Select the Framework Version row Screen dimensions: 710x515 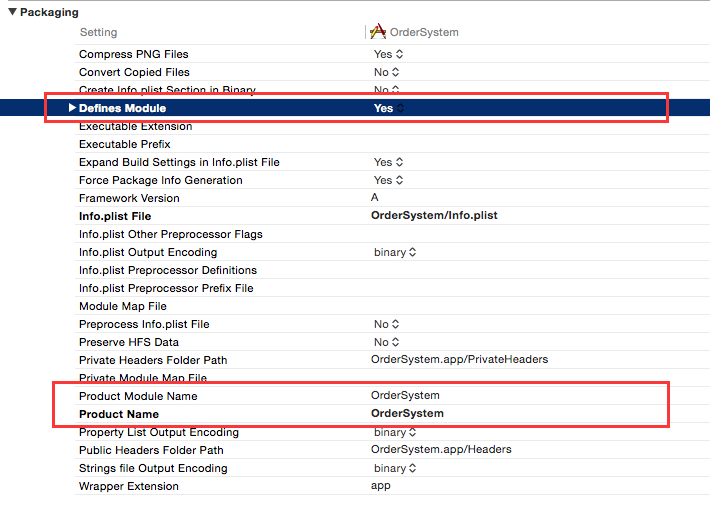coord(392,198)
